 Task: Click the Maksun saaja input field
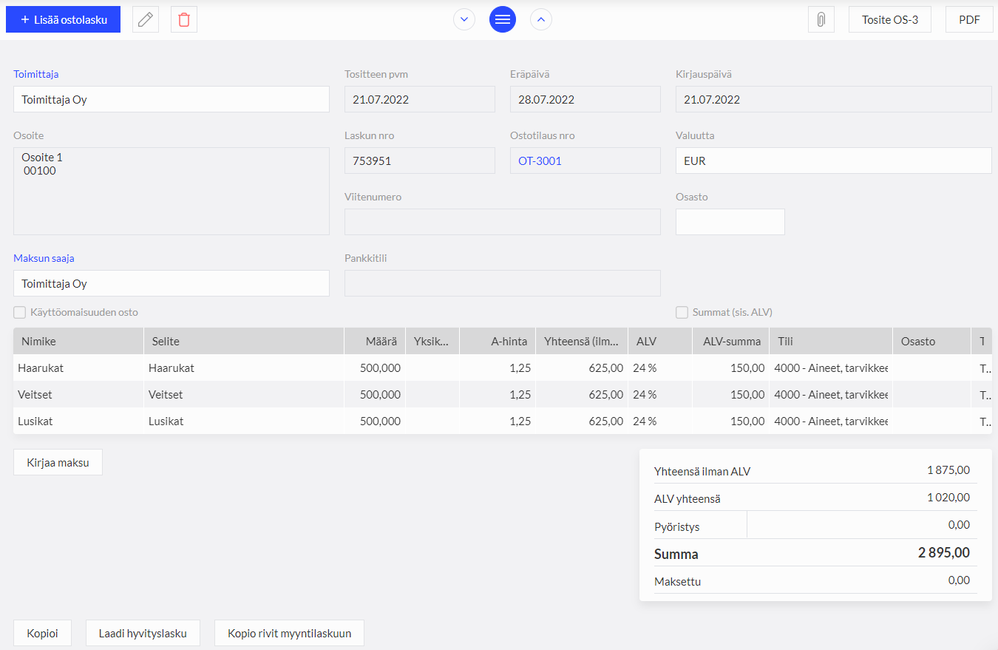click(x=171, y=283)
